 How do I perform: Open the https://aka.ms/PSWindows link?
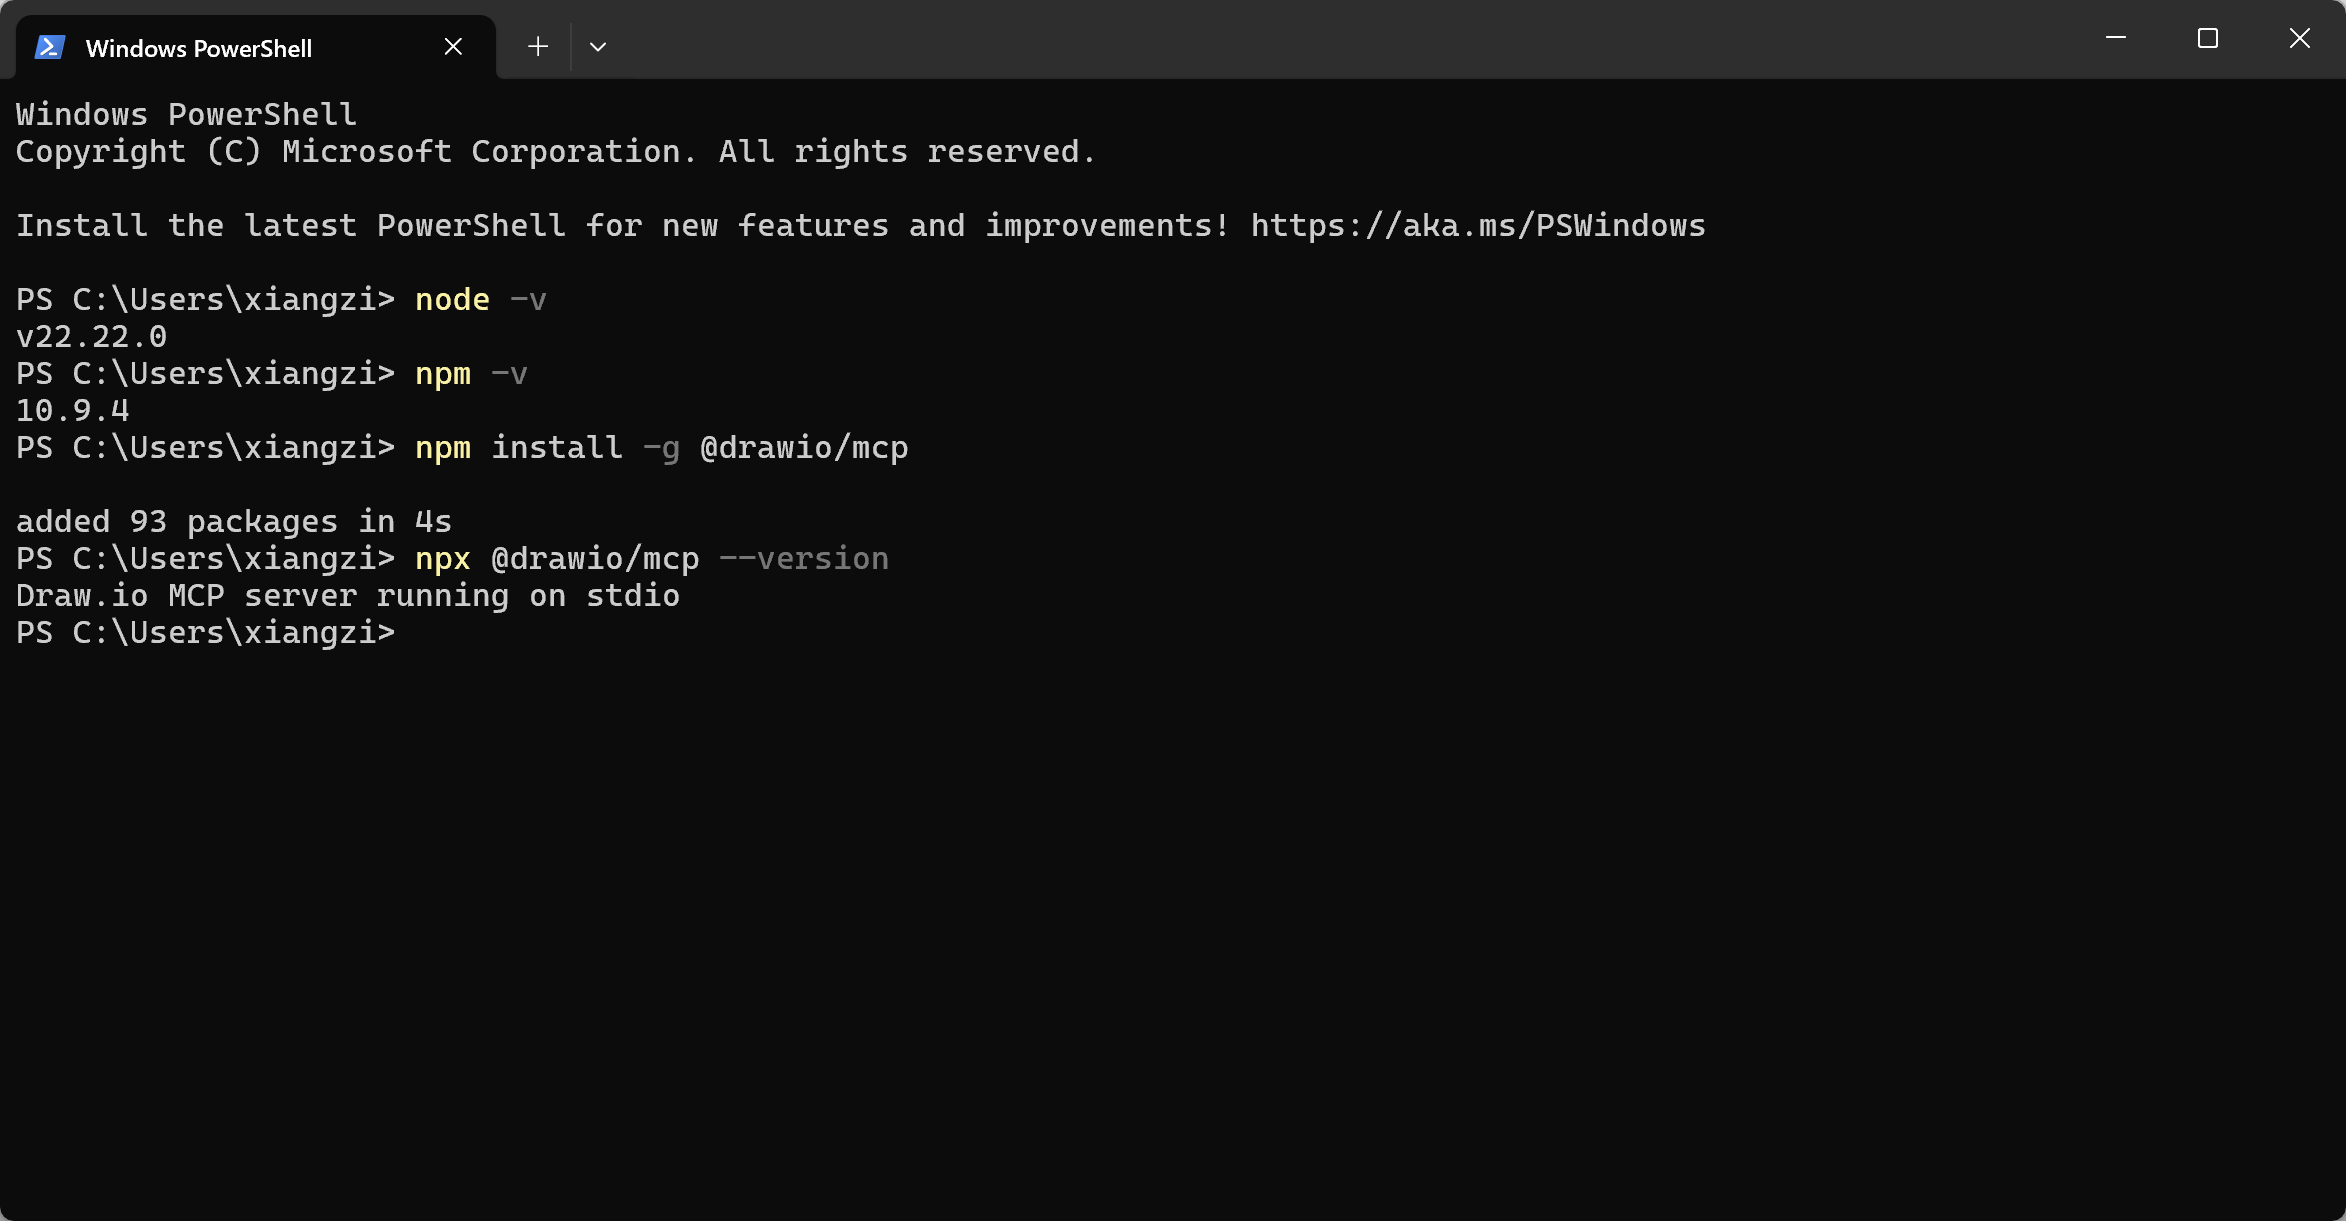[x=1478, y=225]
